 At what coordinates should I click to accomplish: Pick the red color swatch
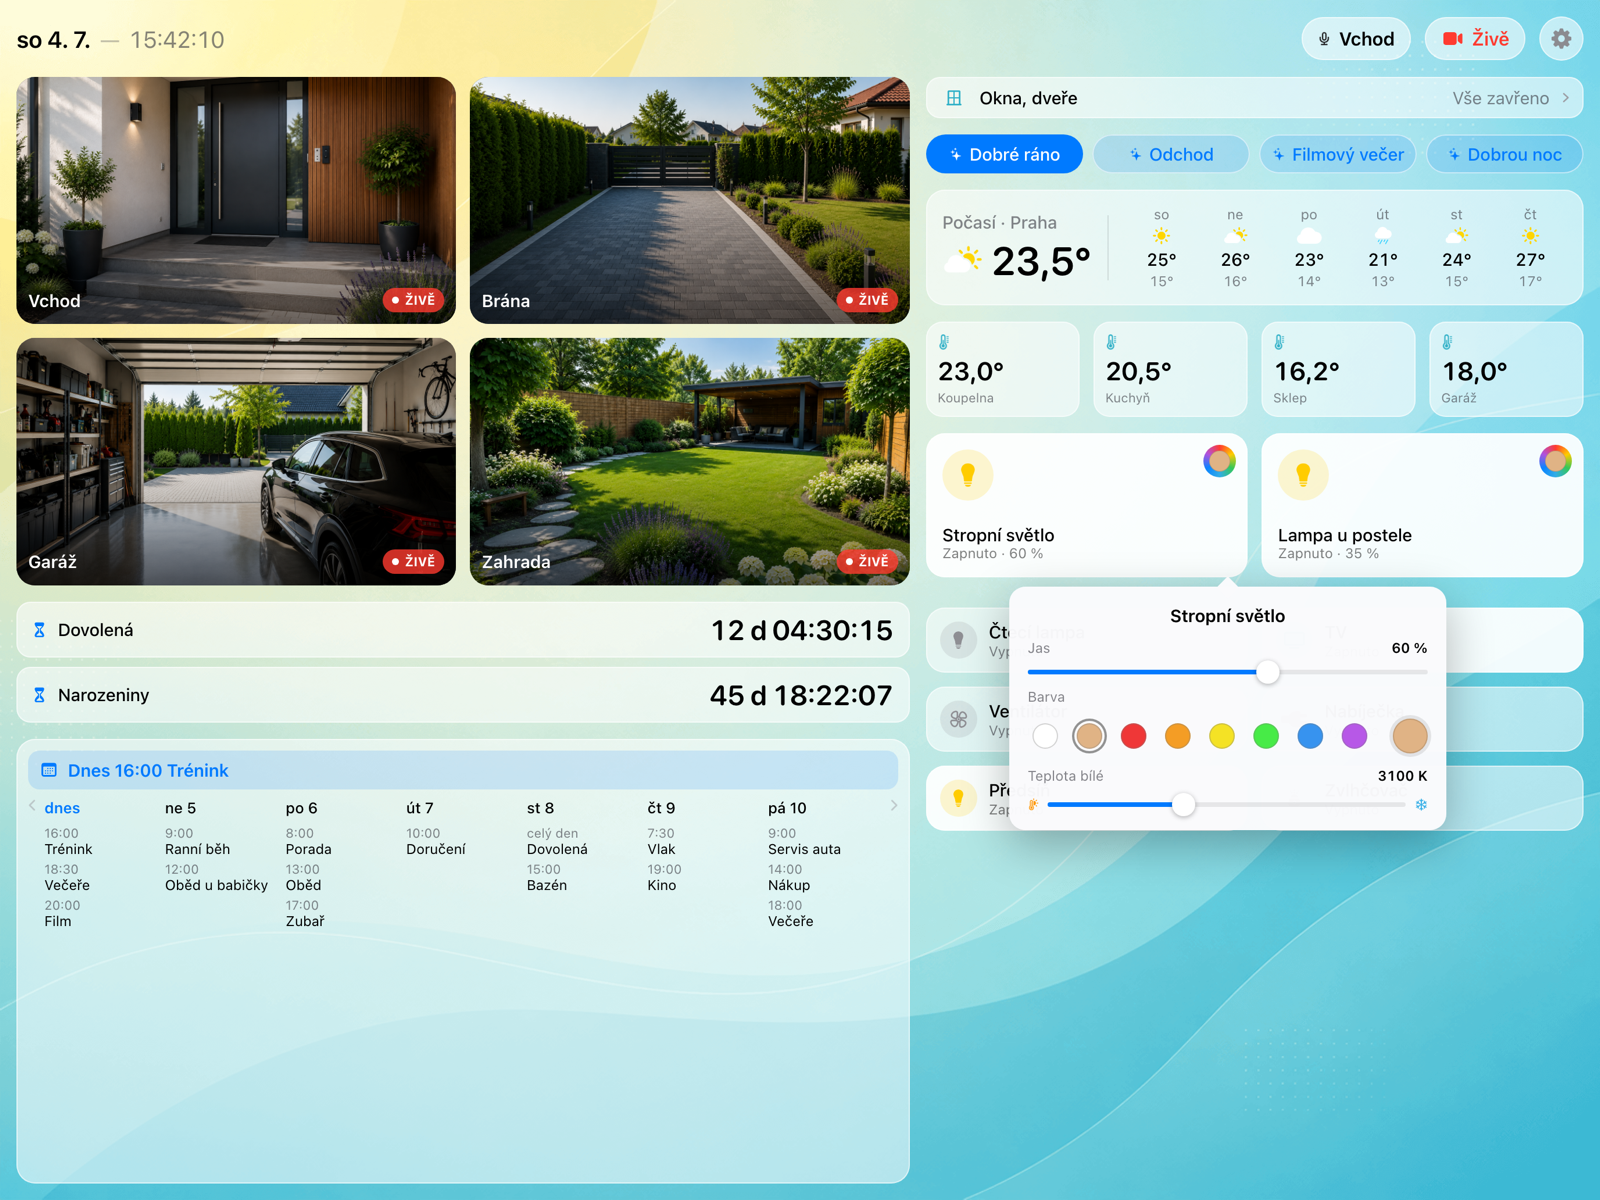tap(1133, 736)
